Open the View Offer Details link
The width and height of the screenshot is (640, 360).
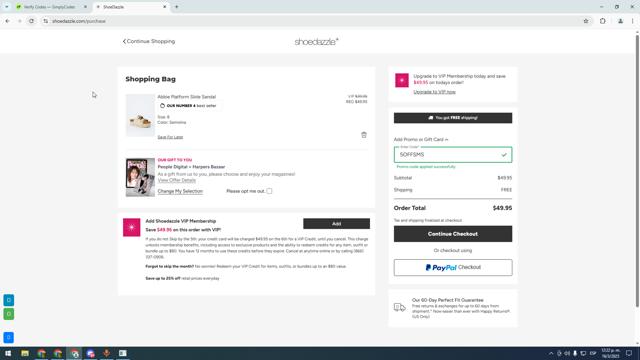(177, 180)
